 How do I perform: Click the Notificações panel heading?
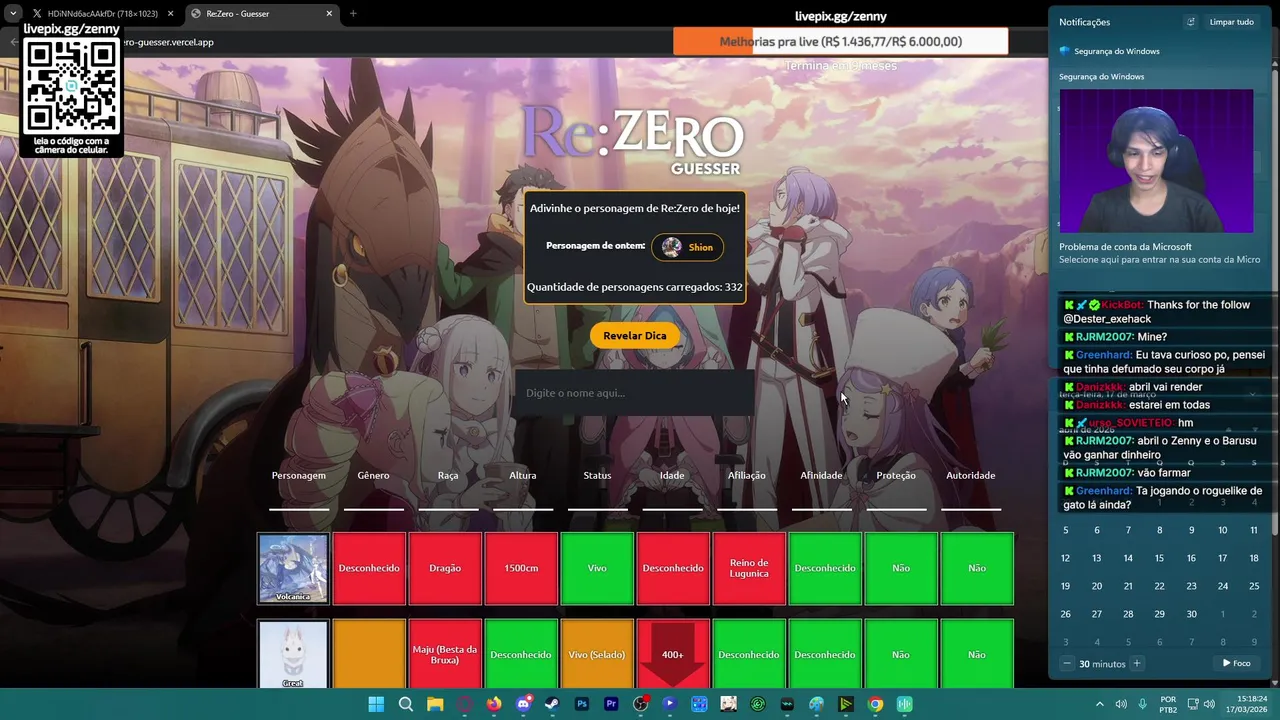point(1084,22)
